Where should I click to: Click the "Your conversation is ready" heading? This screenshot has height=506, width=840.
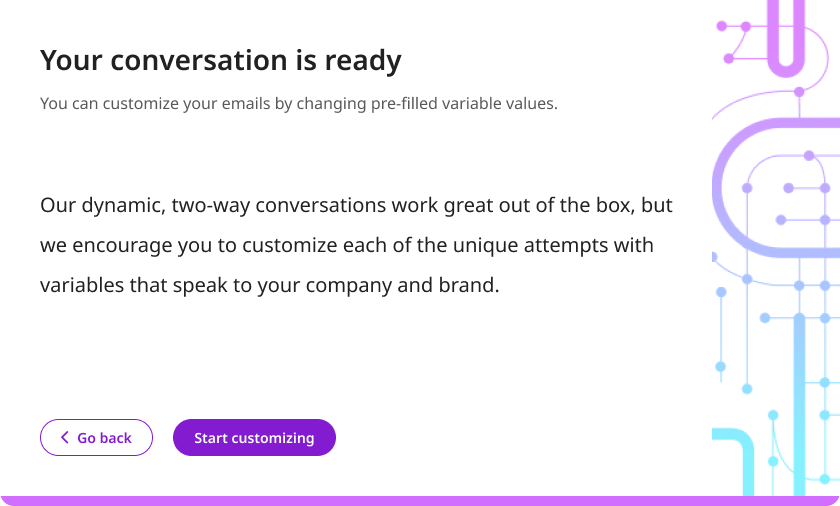pyautogui.click(x=221, y=60)
